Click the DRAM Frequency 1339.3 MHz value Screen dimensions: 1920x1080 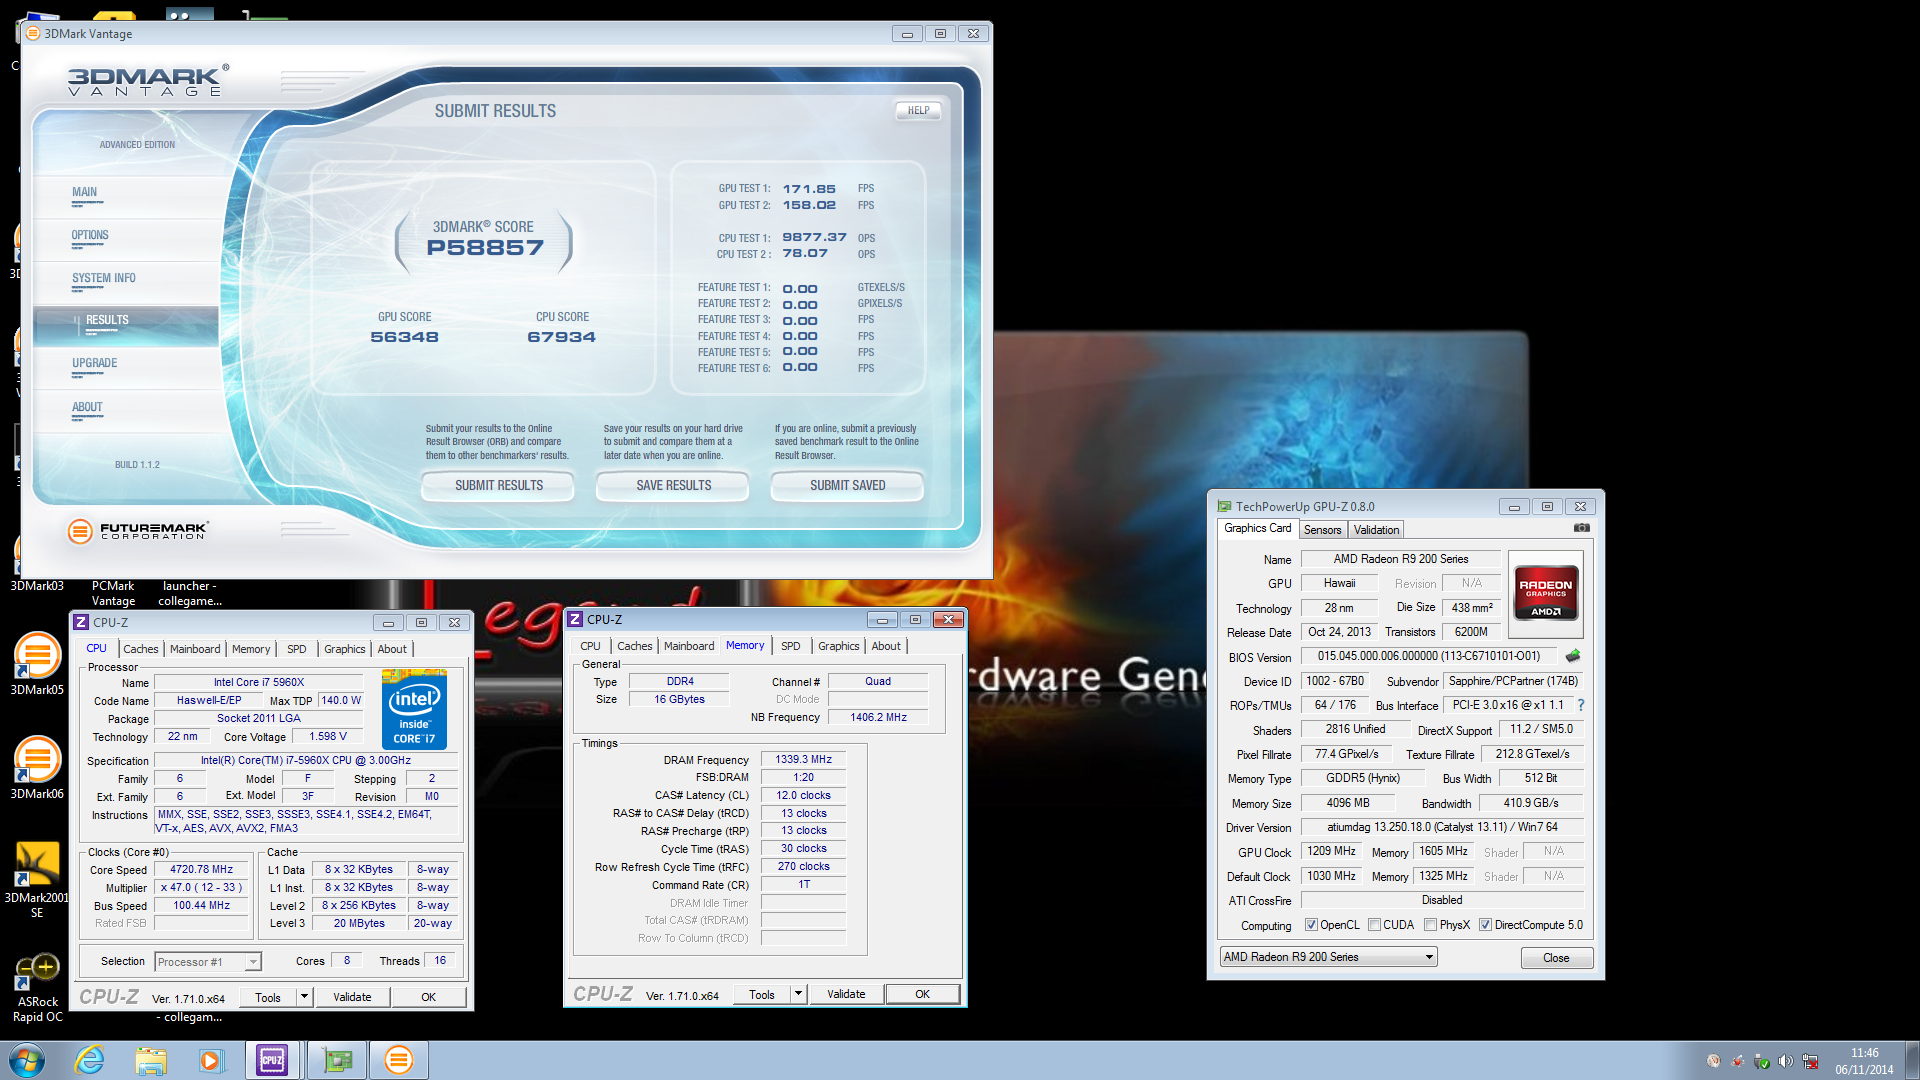click(x=803, y=760)
